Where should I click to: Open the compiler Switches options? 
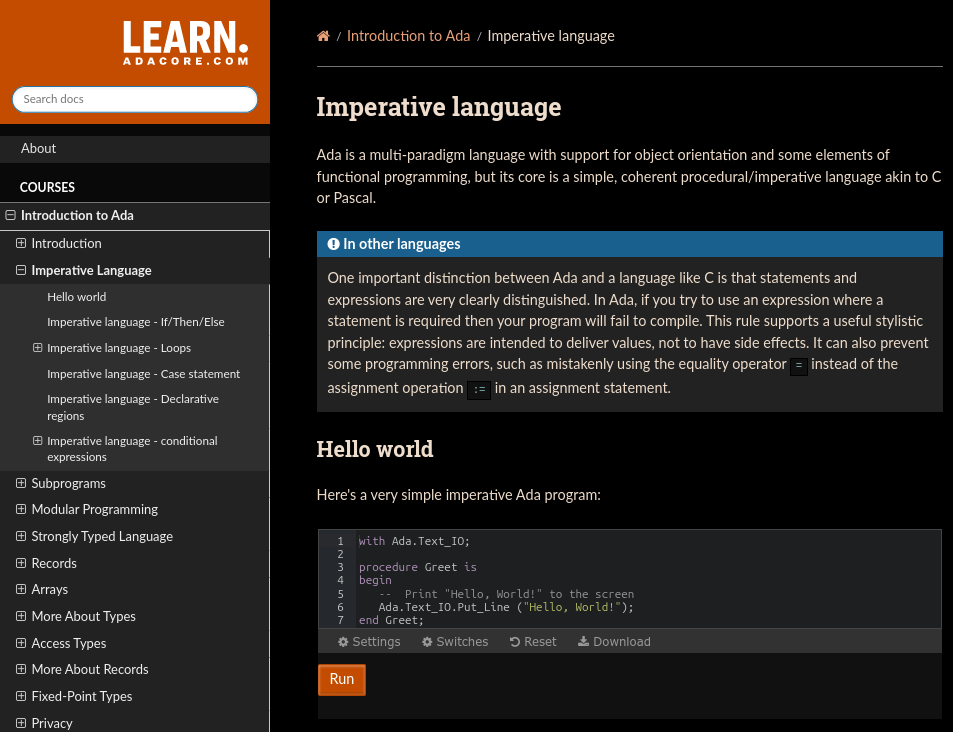[455, 642]
